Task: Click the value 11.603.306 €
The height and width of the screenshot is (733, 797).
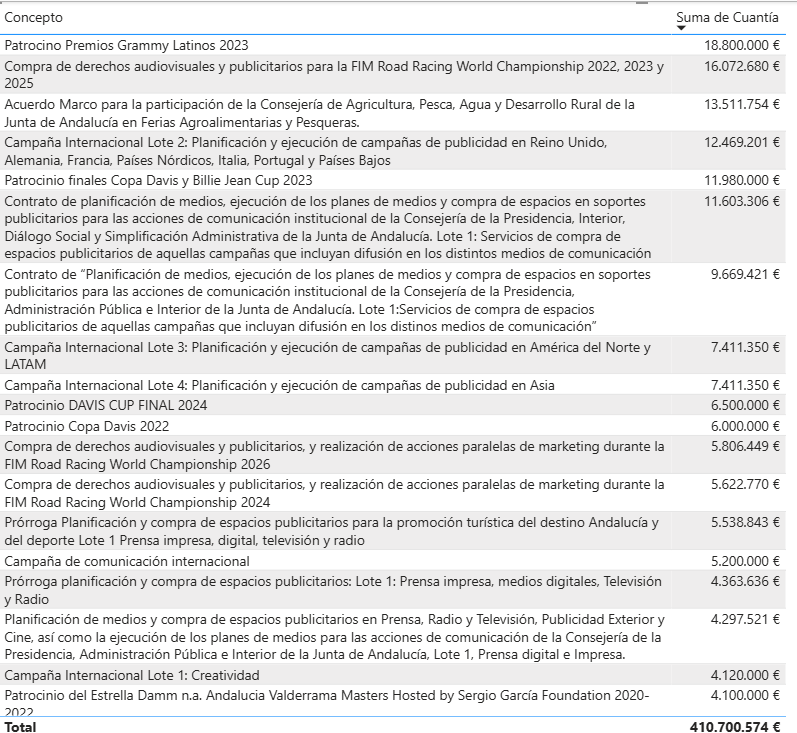Action: (x=741, y=201)
